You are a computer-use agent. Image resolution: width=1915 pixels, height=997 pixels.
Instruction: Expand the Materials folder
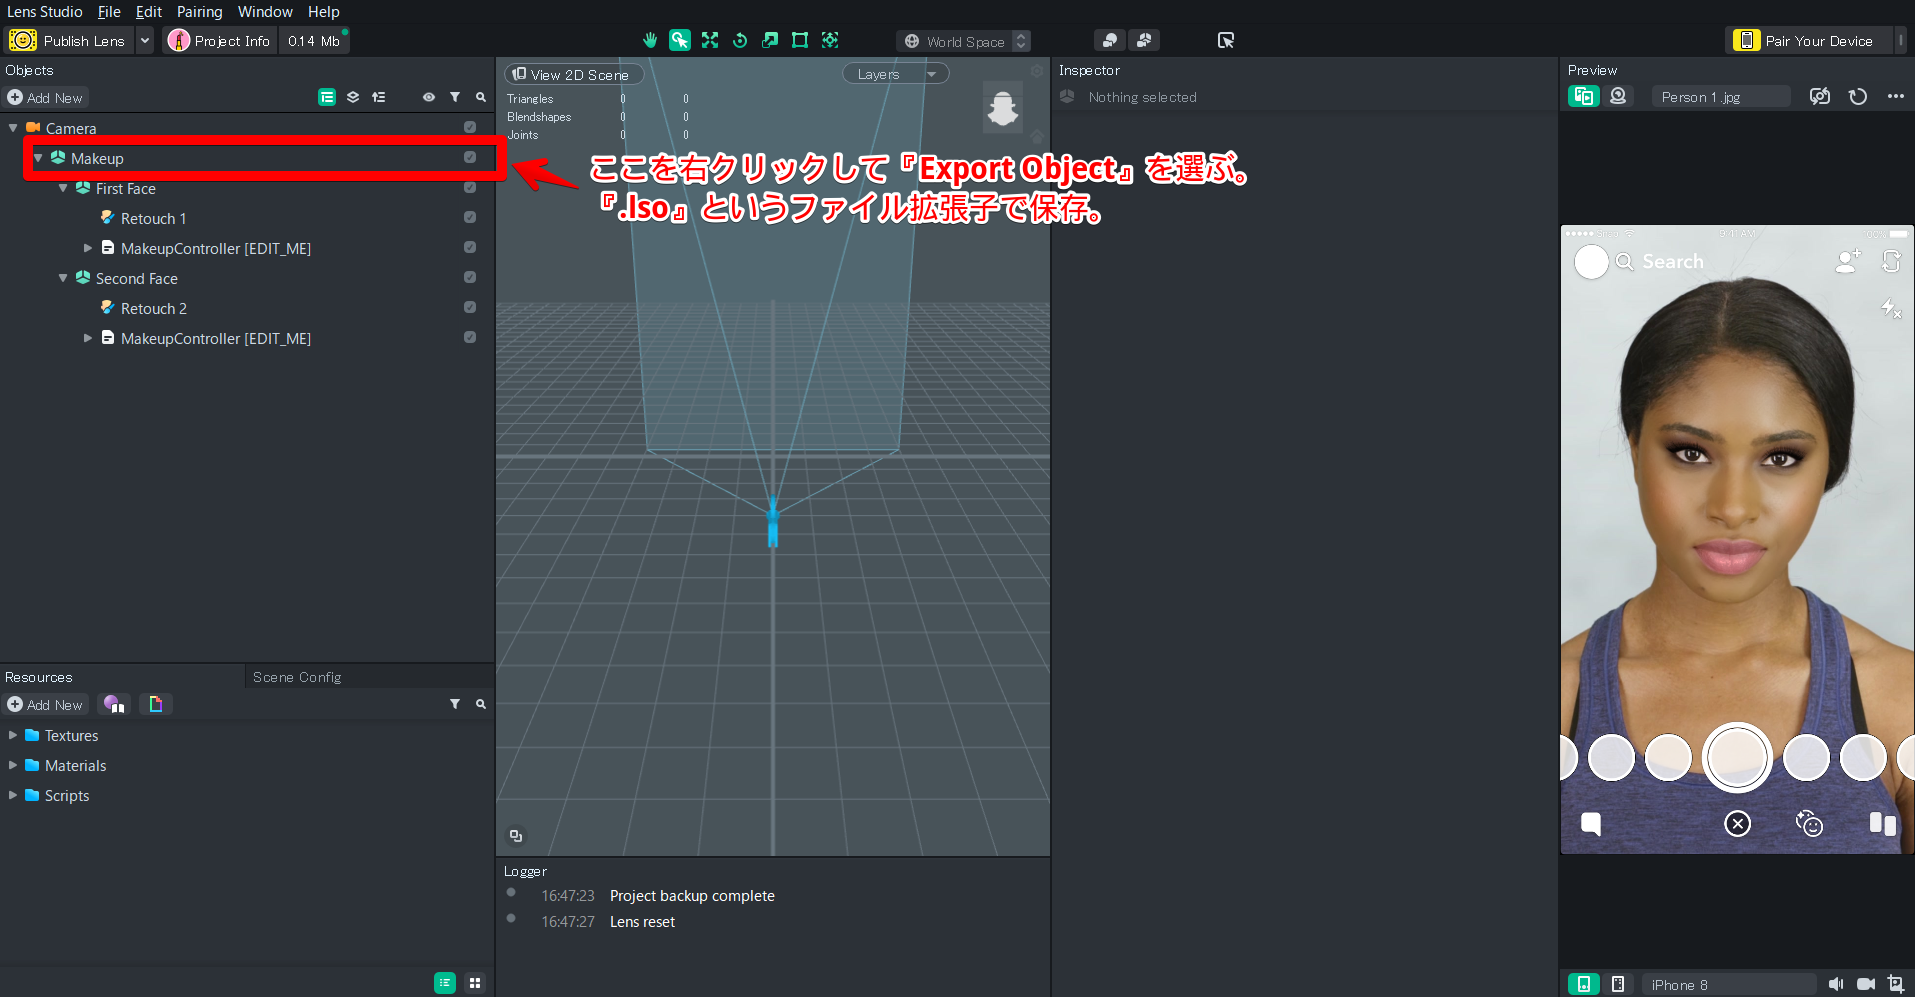tap(13, 765)
